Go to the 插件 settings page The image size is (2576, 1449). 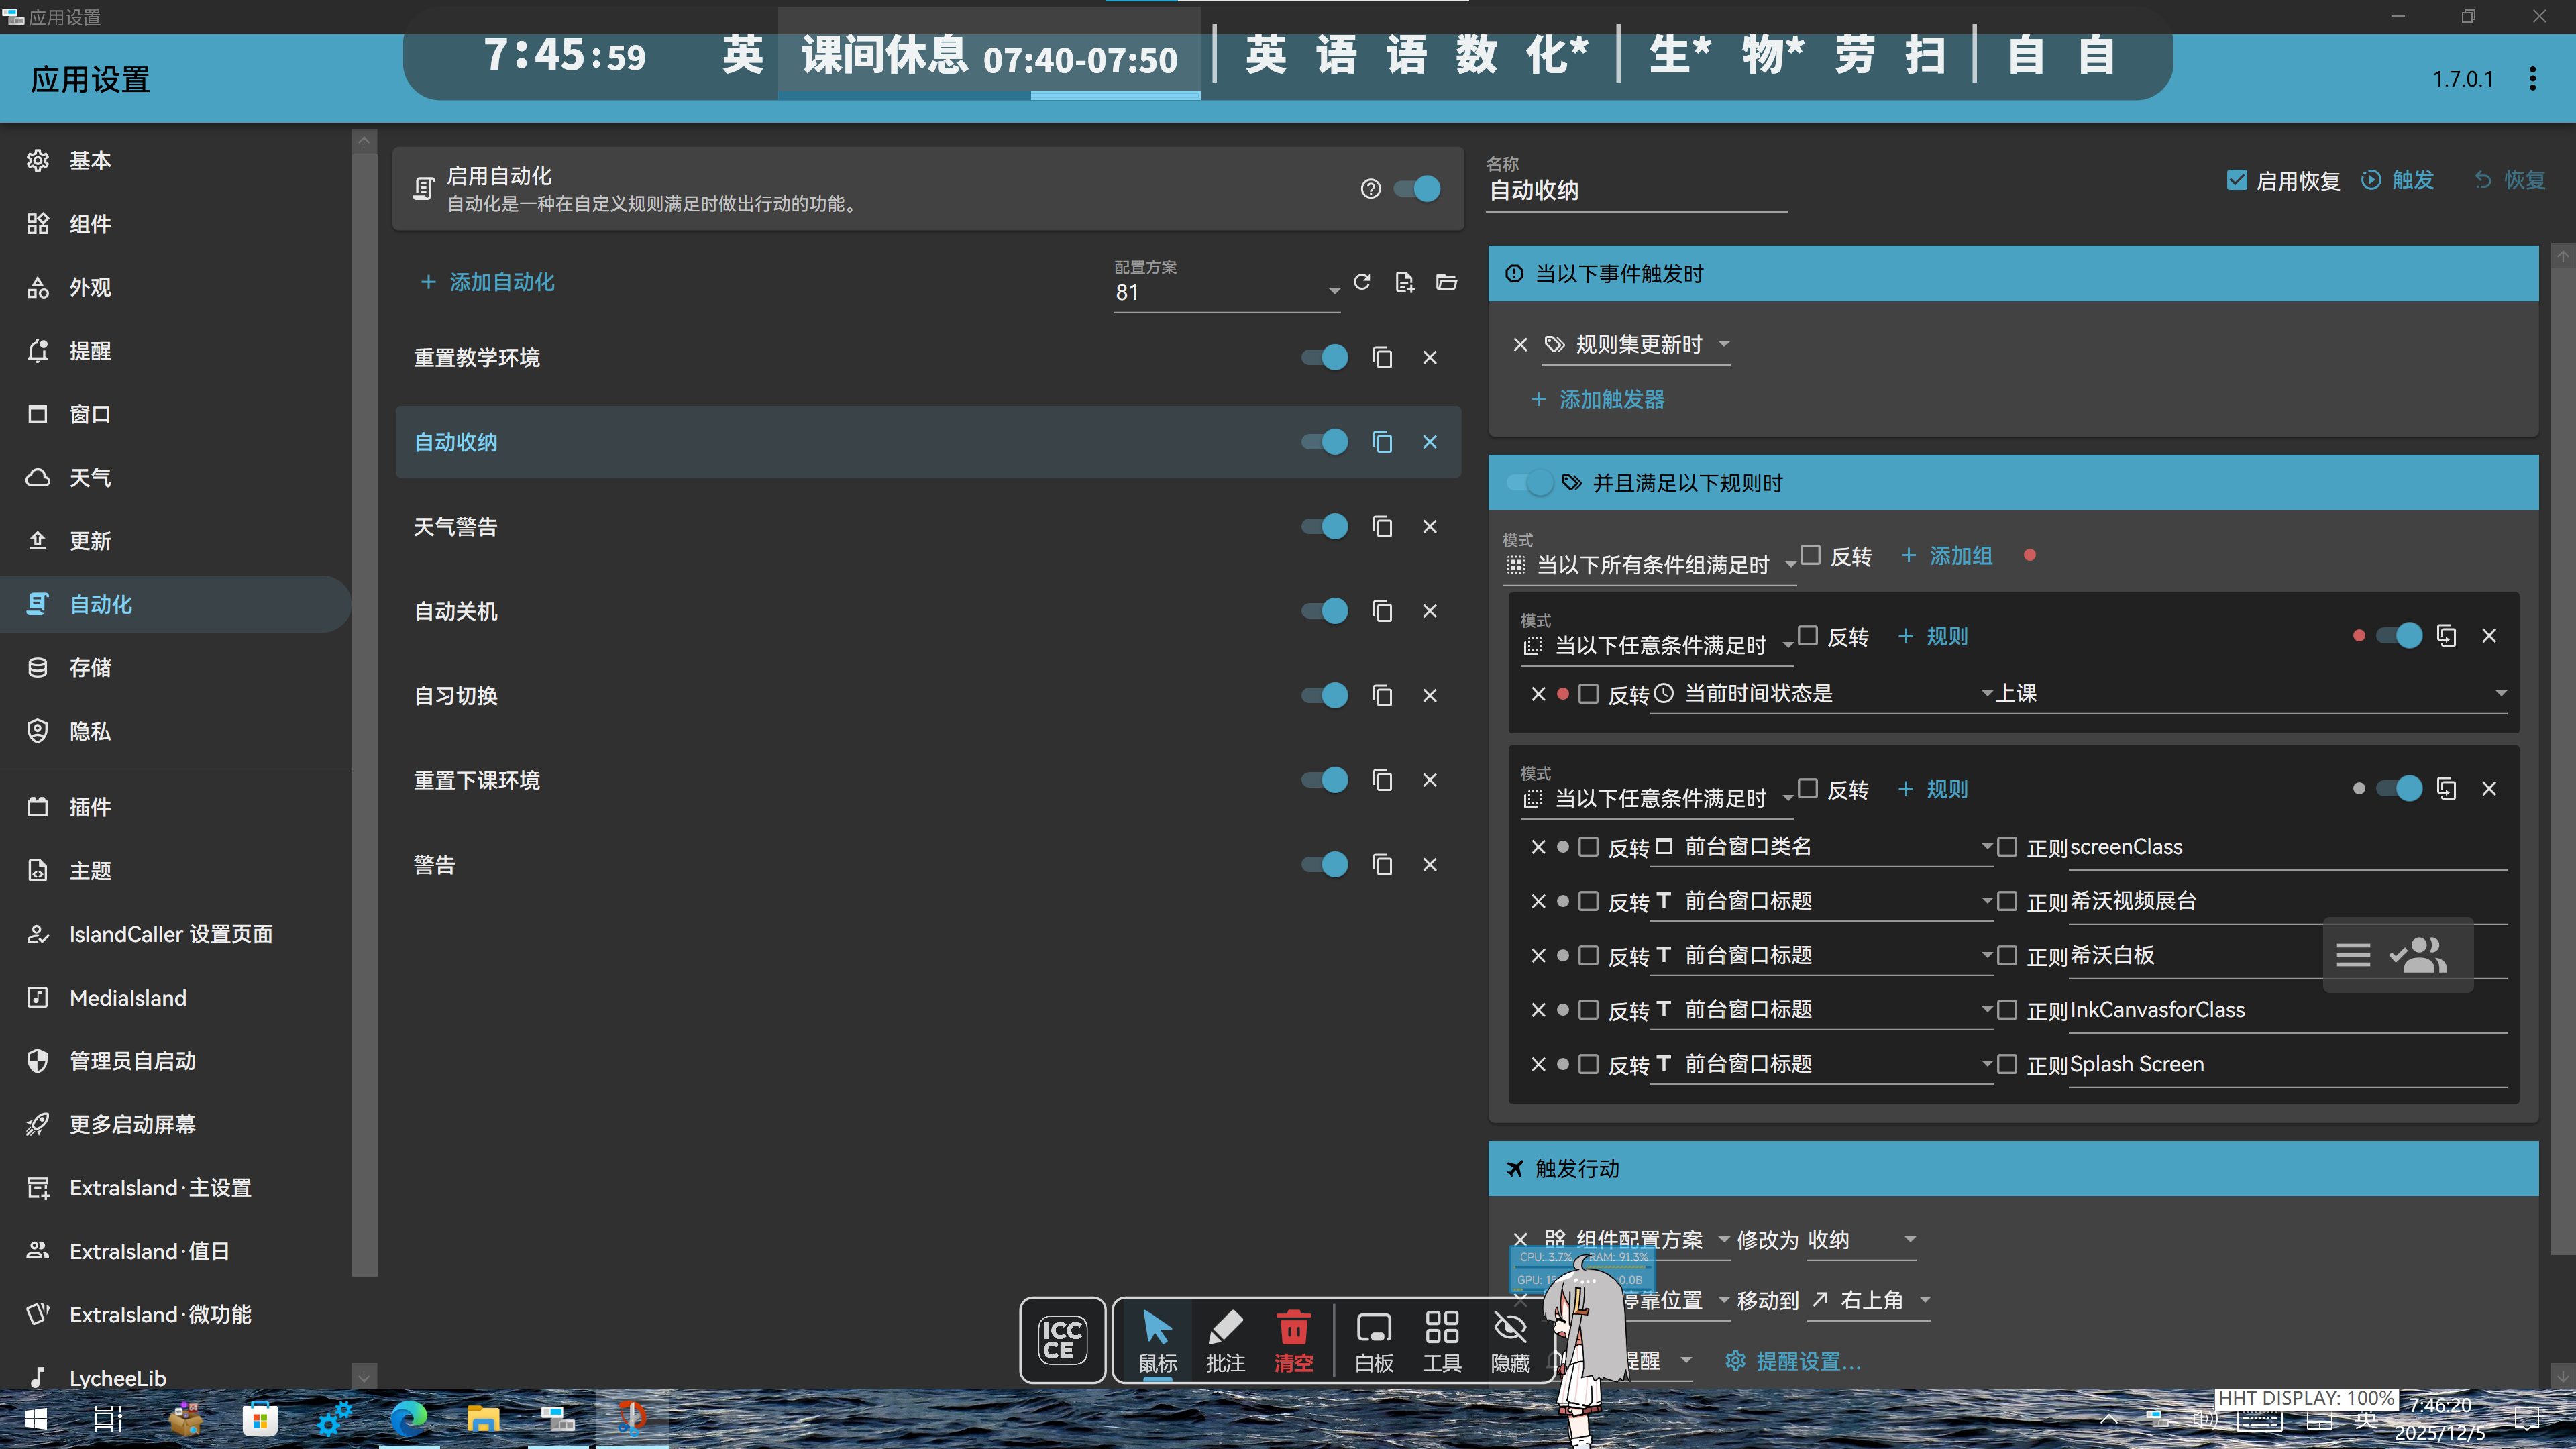90,807
